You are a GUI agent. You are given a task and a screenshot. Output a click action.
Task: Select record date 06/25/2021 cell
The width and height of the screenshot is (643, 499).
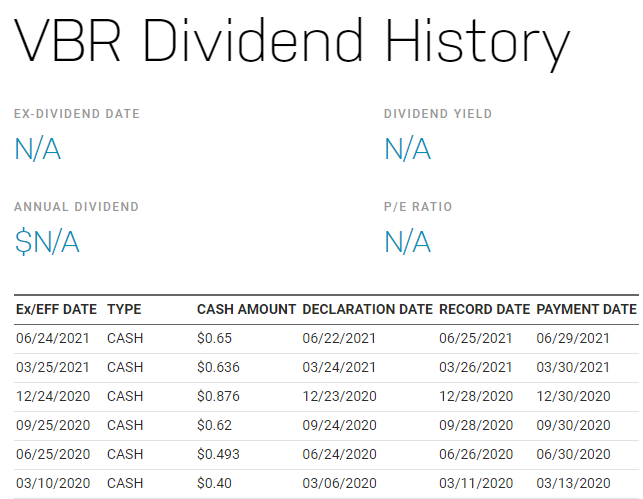(x=476, y=338)
